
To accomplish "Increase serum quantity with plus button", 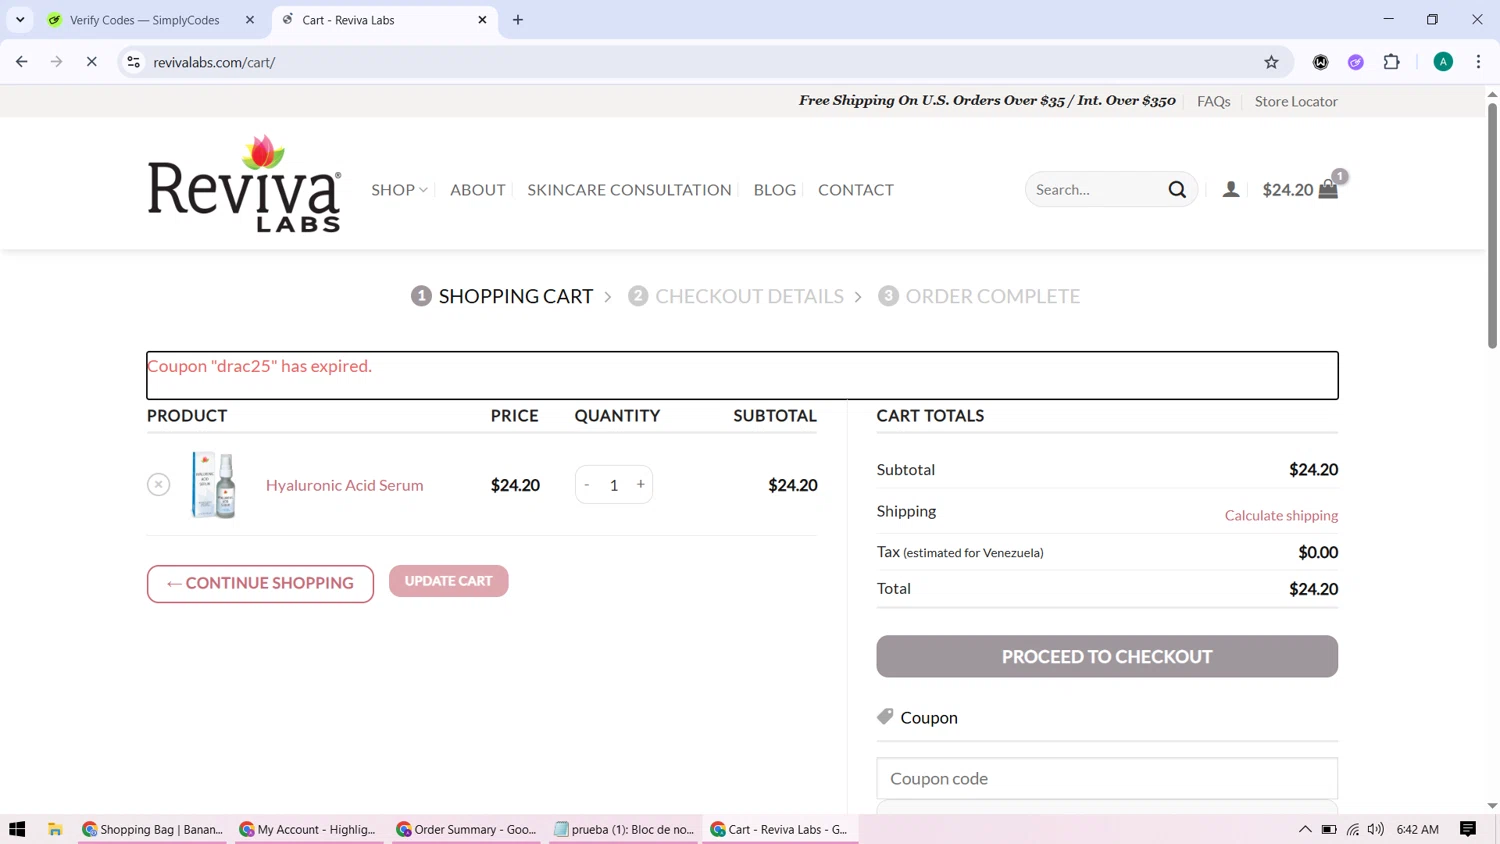I will 641,485.
